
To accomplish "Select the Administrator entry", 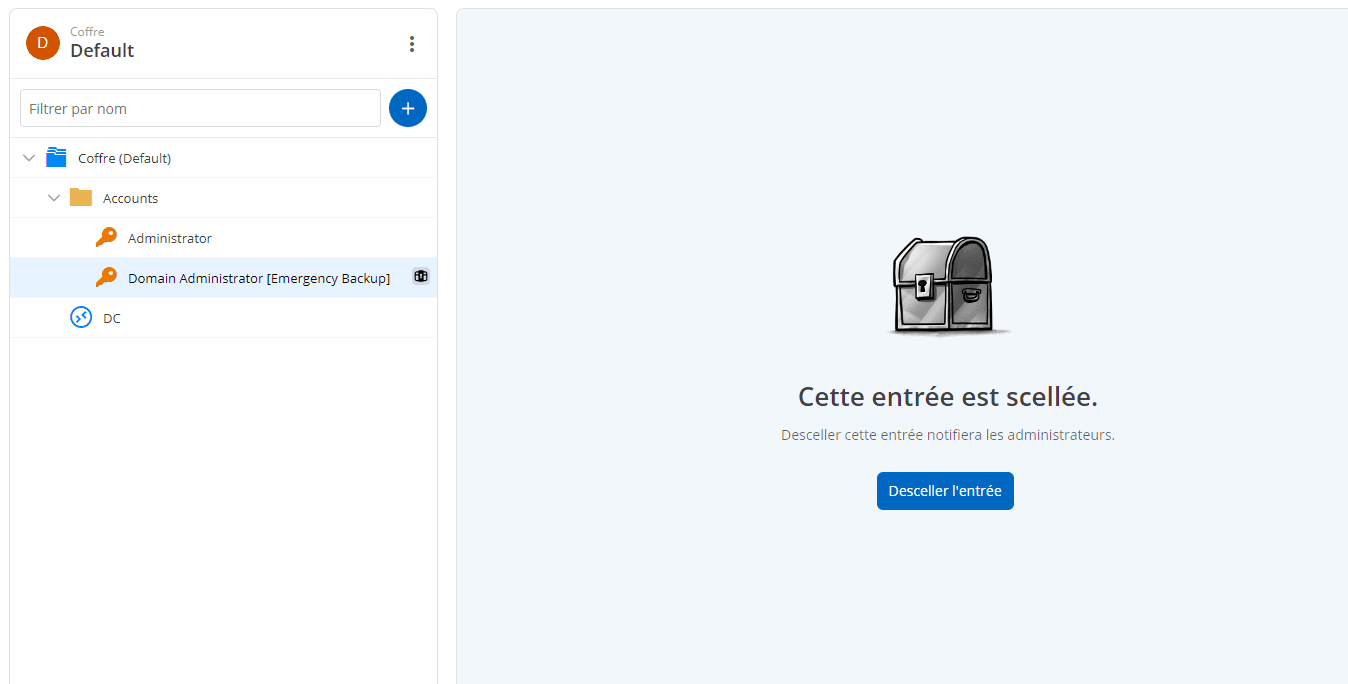I will [x=170, y=237].
